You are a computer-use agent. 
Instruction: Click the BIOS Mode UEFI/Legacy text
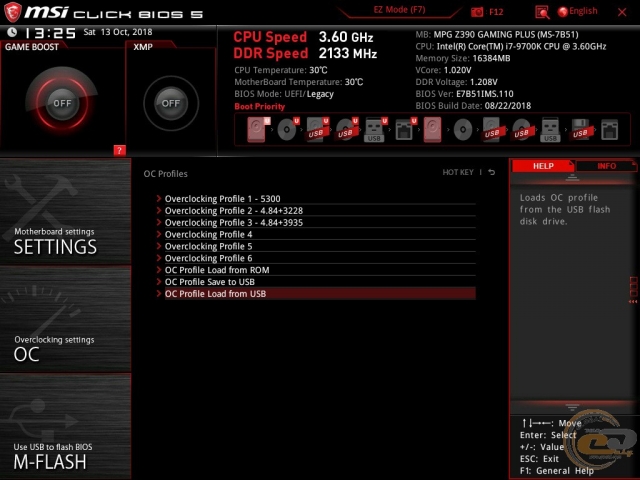[284, 94]
